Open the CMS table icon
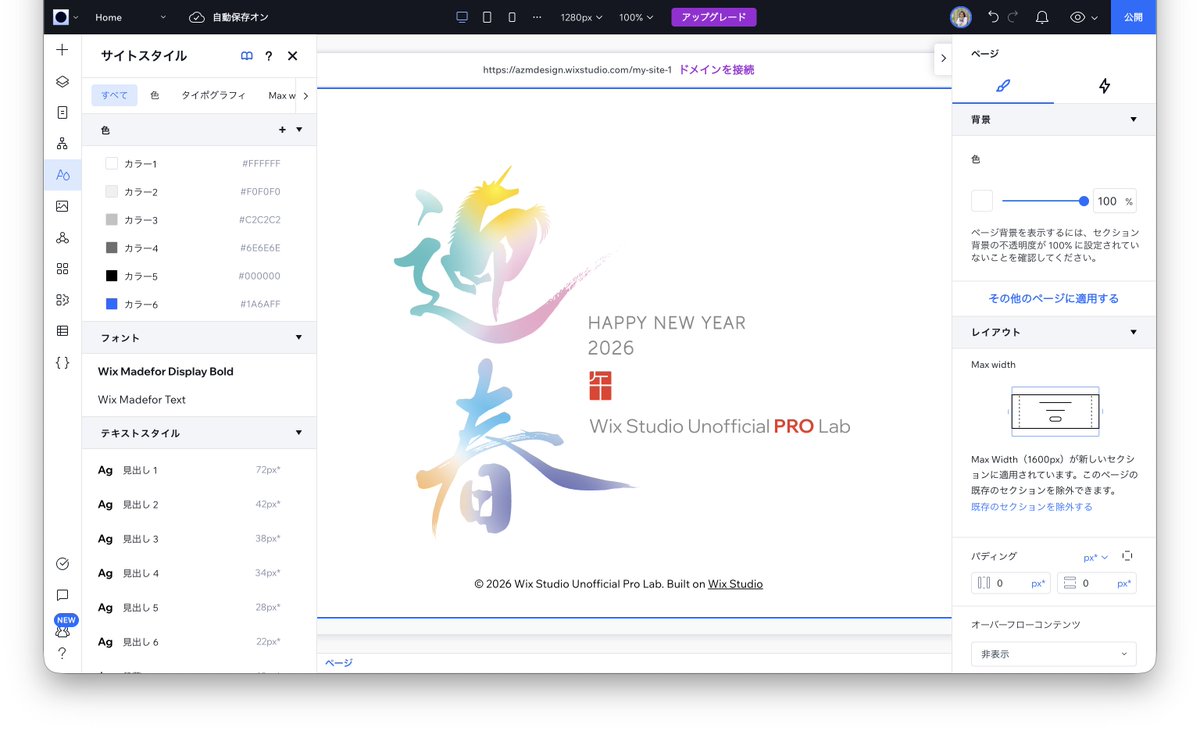The image size is (1200, 731). (62, 331)
